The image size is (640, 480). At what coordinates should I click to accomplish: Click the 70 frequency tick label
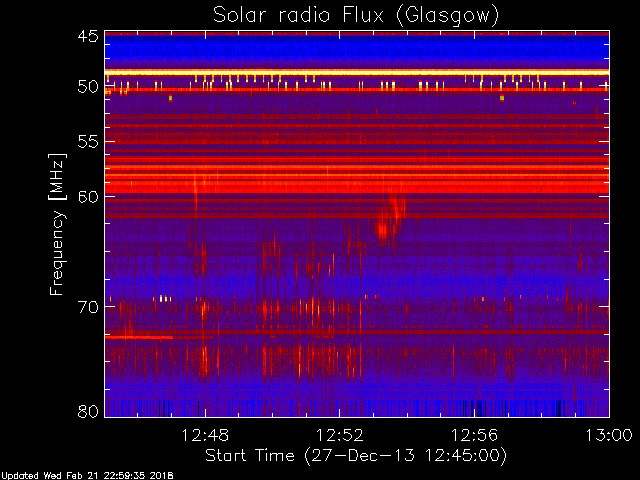pos(88,307)
